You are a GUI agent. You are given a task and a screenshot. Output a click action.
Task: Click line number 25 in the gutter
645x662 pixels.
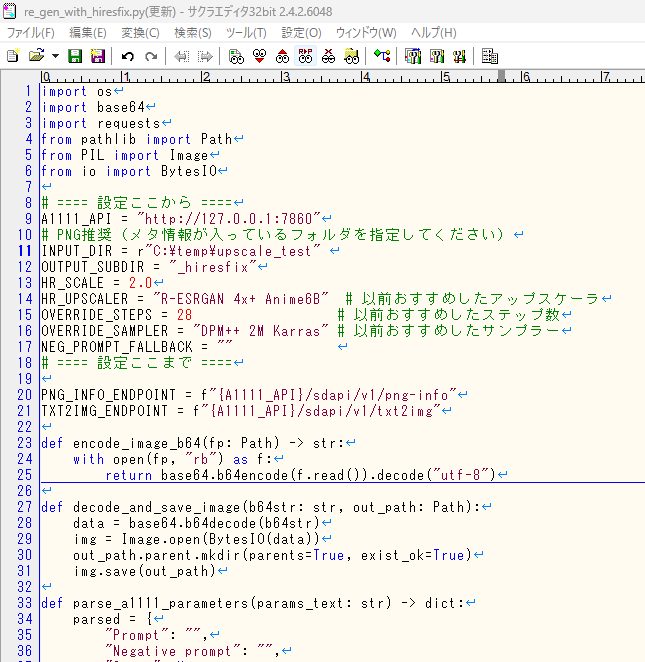tap(25, 475)
